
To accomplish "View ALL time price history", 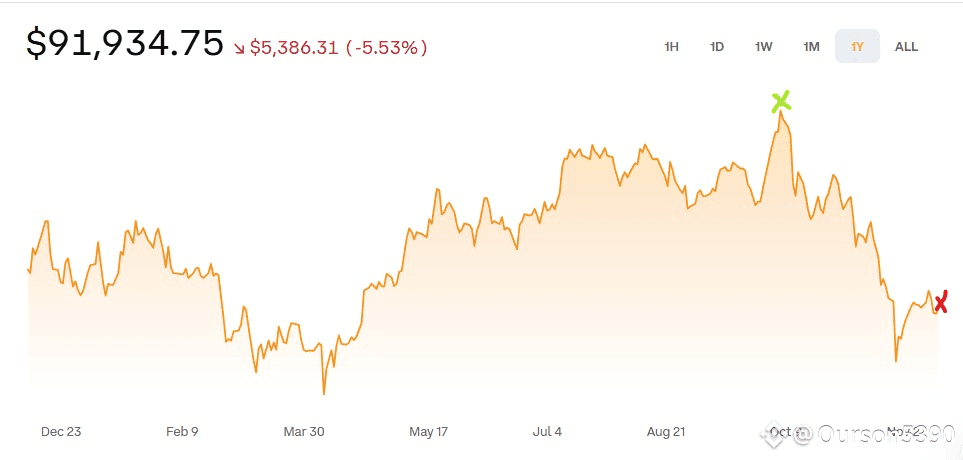I will pos(906,46).
